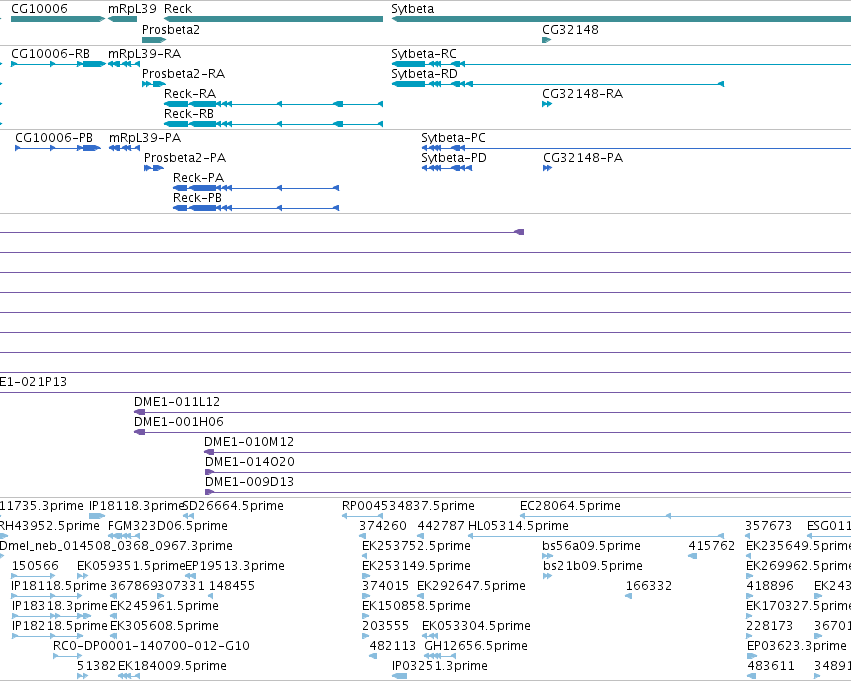Click the EK150858.5prime EST label
Viewport: 851px width, 681px height.
[416, 606]
